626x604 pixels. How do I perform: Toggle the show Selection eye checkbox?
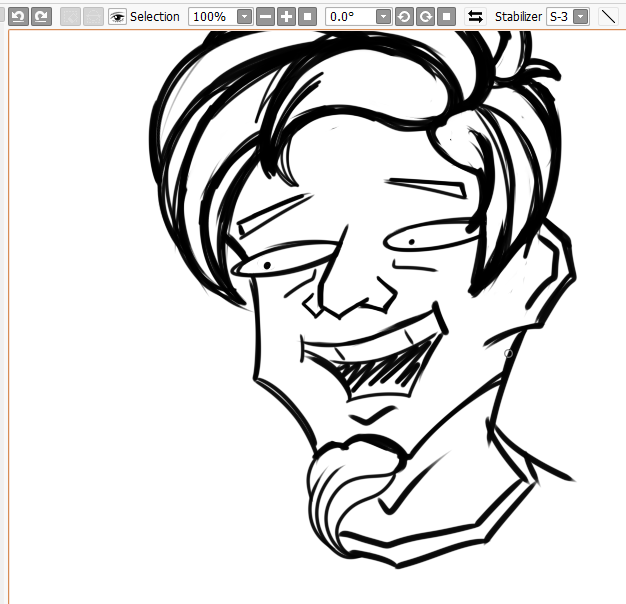(x=117, y=17)
